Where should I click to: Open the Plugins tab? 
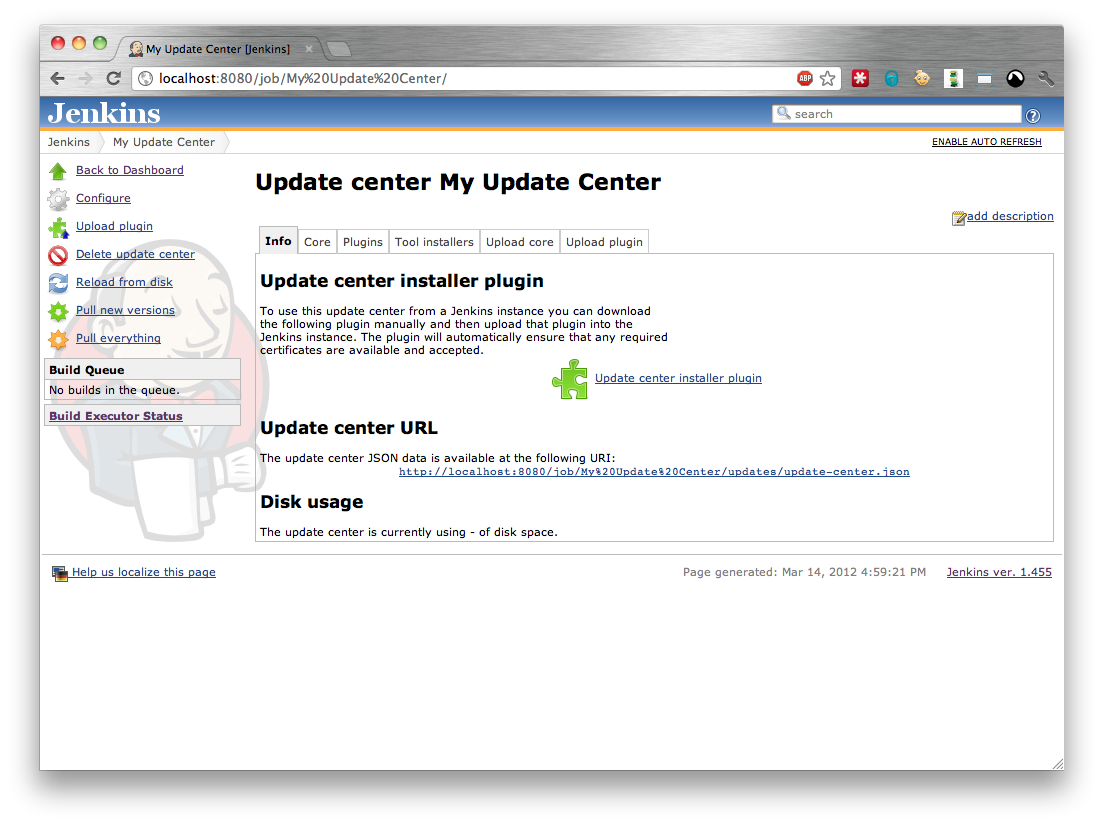point(363,241)
